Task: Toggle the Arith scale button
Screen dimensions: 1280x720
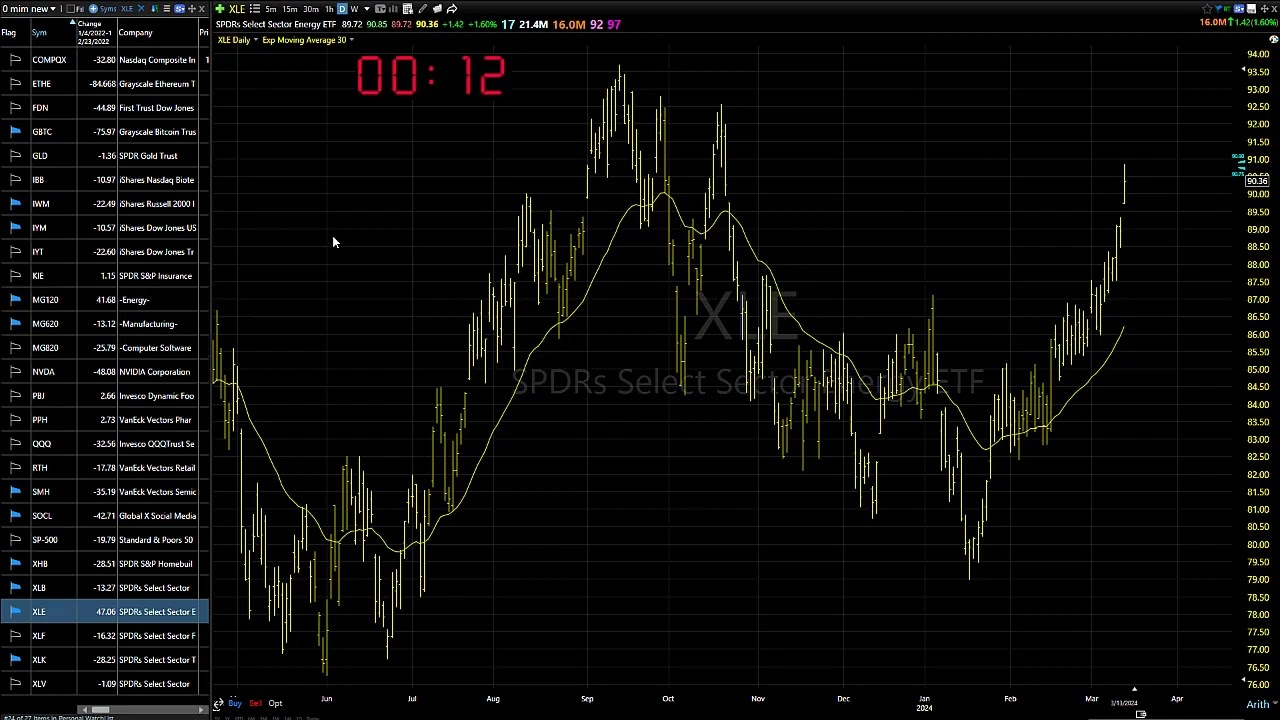Action: click(1258, 705)
